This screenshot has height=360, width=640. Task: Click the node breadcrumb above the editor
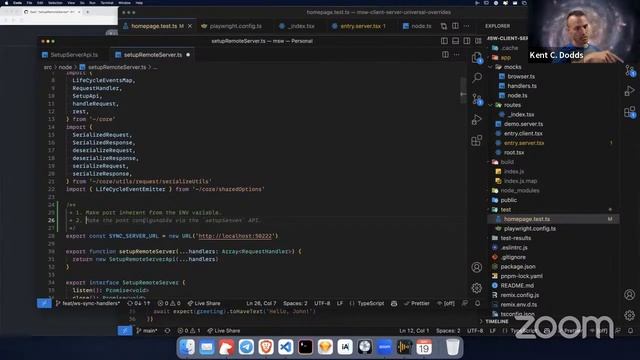(x=65, y=67)
